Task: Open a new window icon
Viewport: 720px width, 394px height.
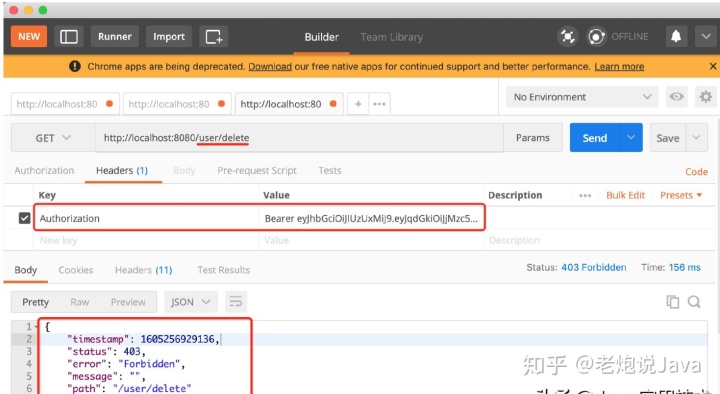Action: point(214,36)
